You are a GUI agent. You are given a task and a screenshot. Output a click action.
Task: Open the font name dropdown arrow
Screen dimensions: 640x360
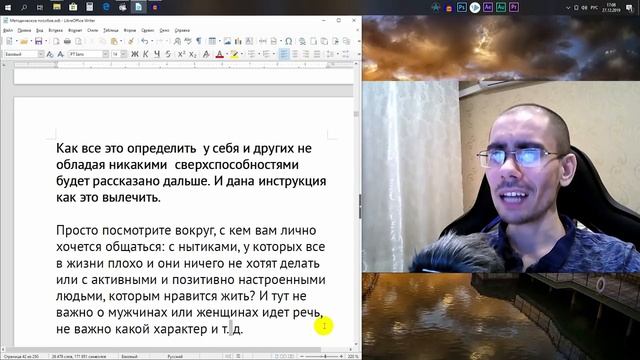click(x=106, y=54)
